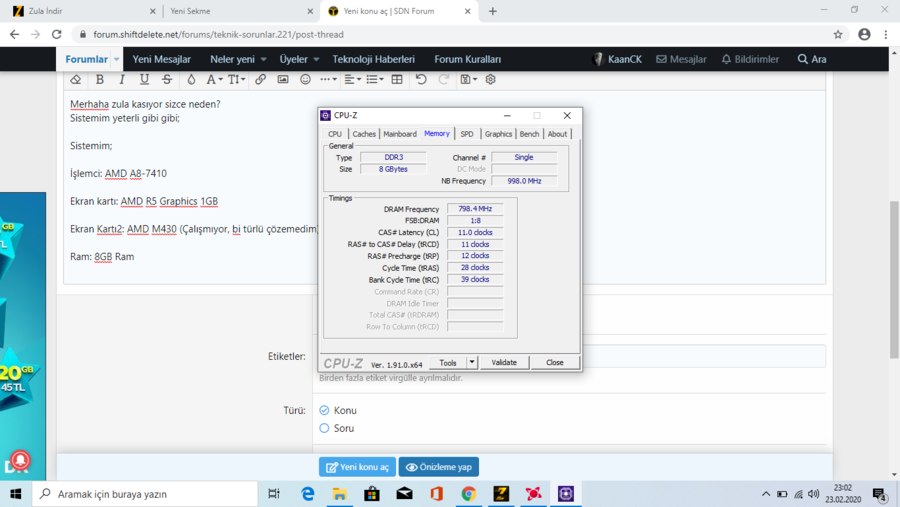Viewport: 900px width, 507px height.
Task: Click the editor settings gear icon
Action: tap(490, 80)
